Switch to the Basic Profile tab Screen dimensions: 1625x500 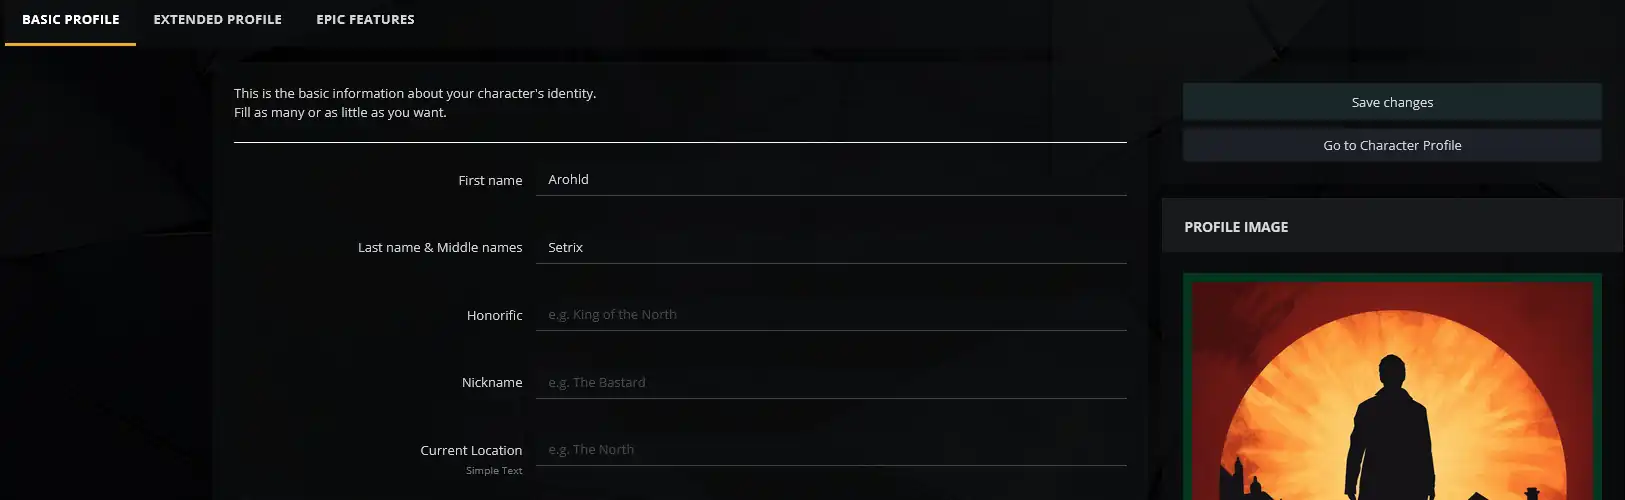(71, 20)
